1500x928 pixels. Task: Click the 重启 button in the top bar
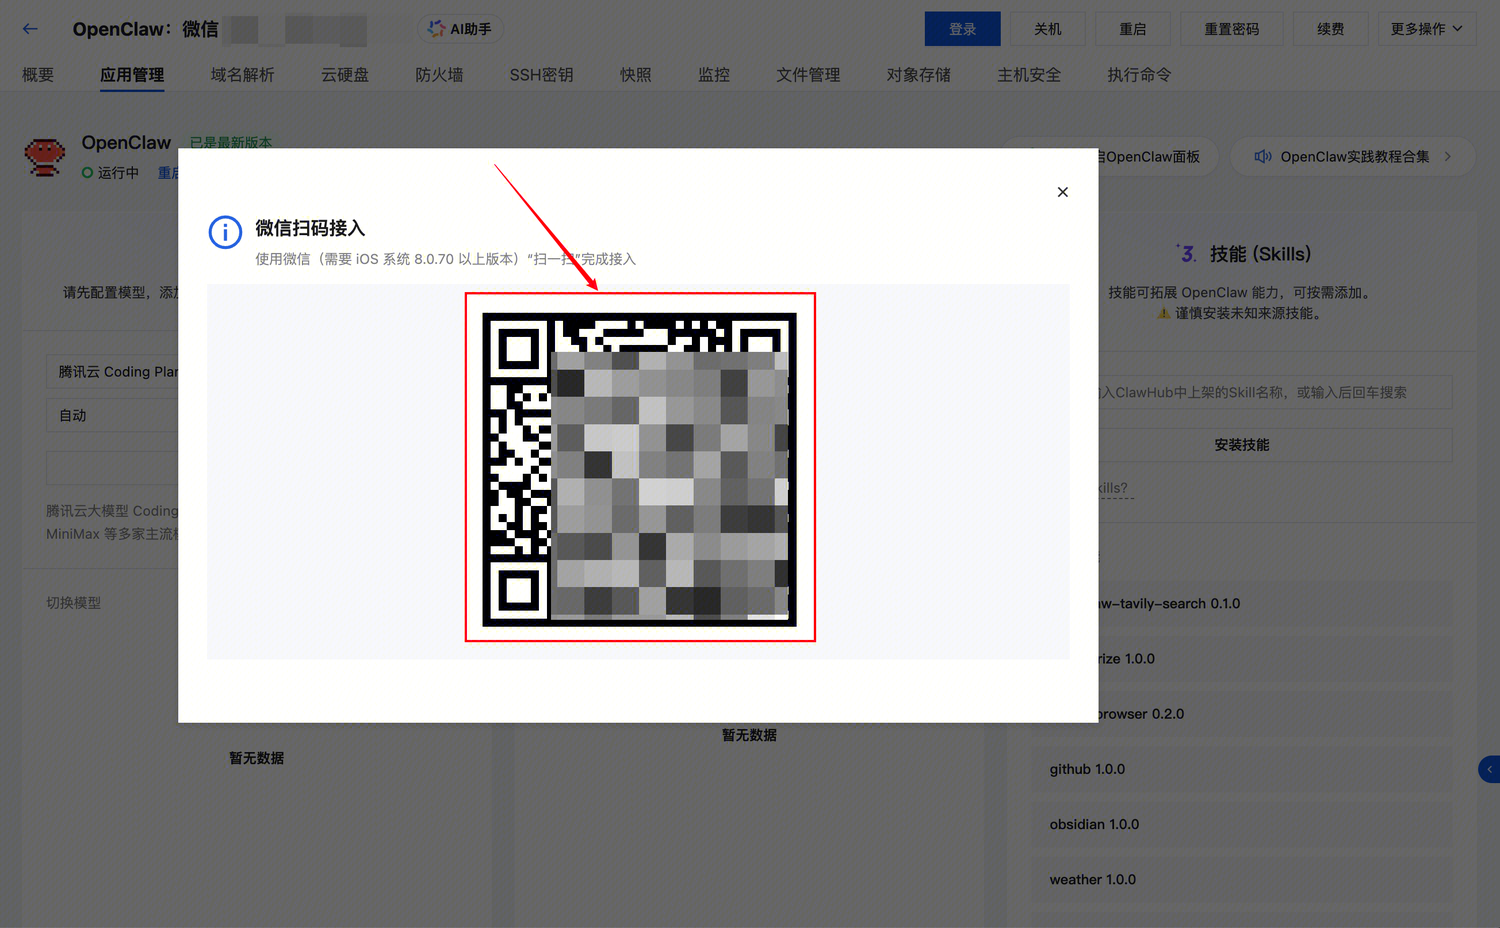pyautogui.click(x=1132, y=28)
